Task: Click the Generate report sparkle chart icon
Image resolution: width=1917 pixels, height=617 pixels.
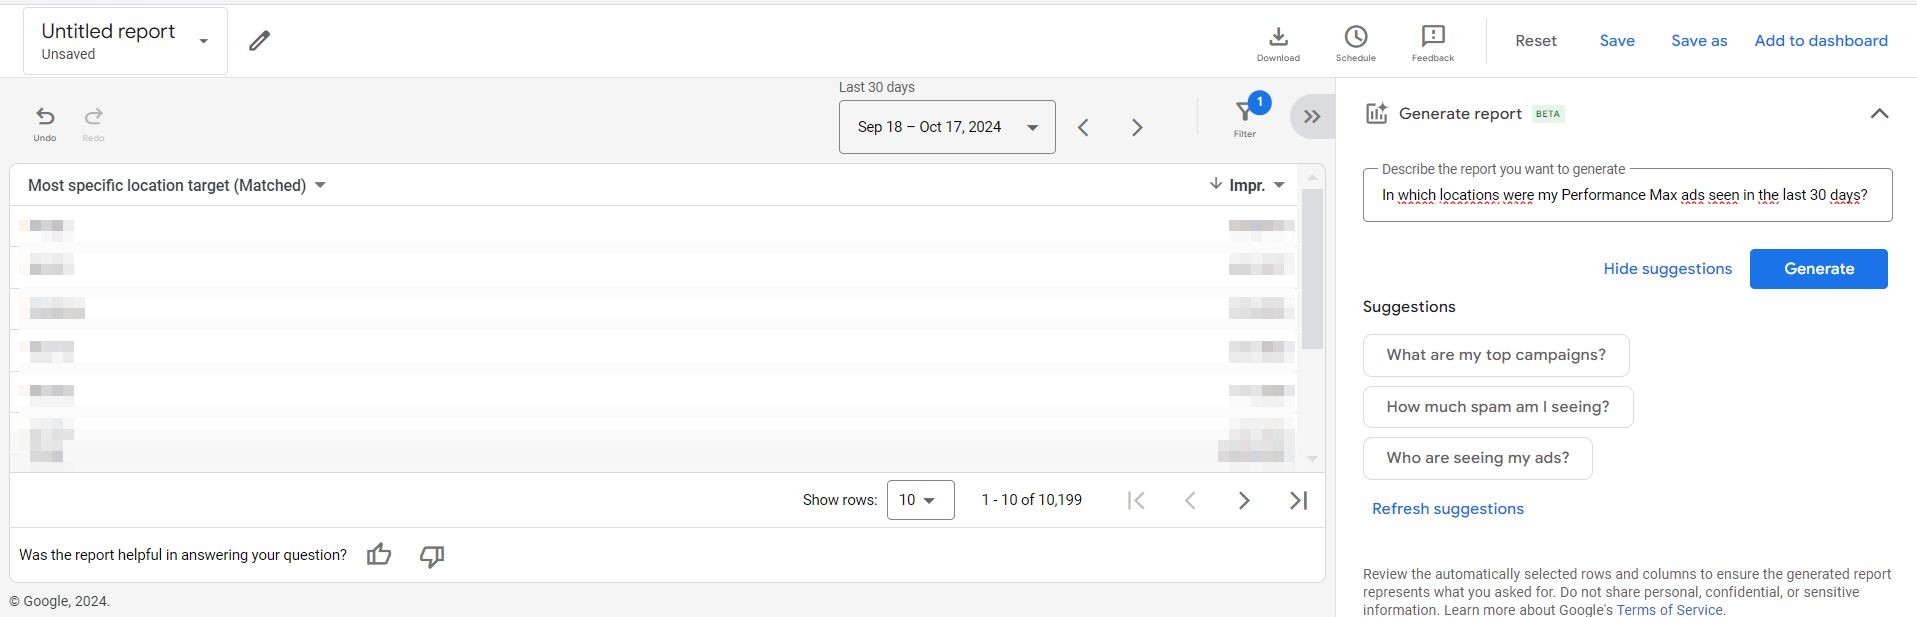Action: (x=1376, y=114)
